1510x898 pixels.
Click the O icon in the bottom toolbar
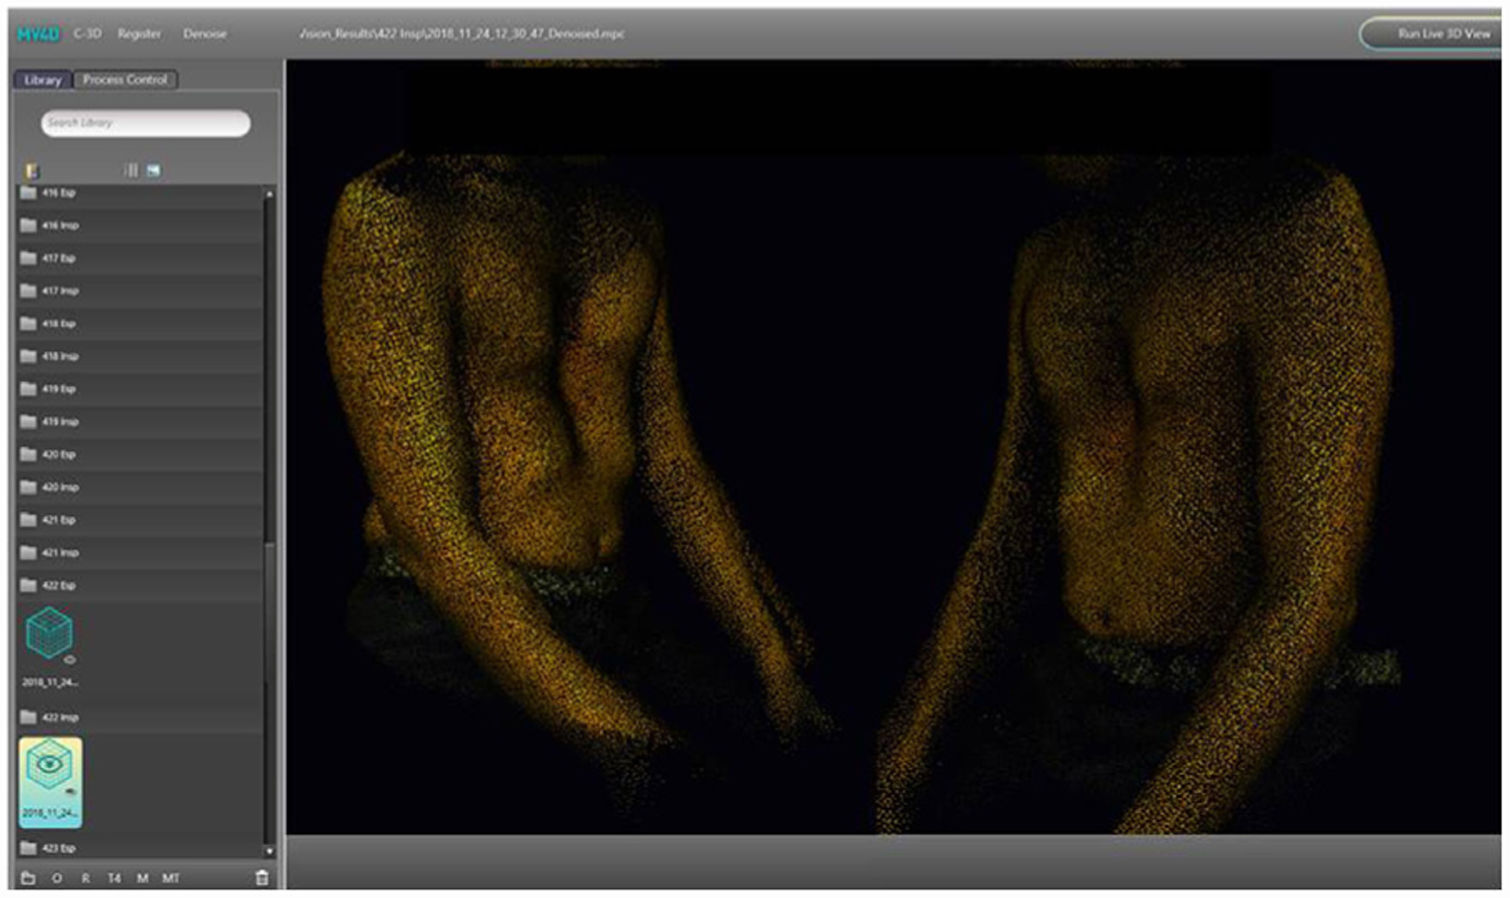57,878
